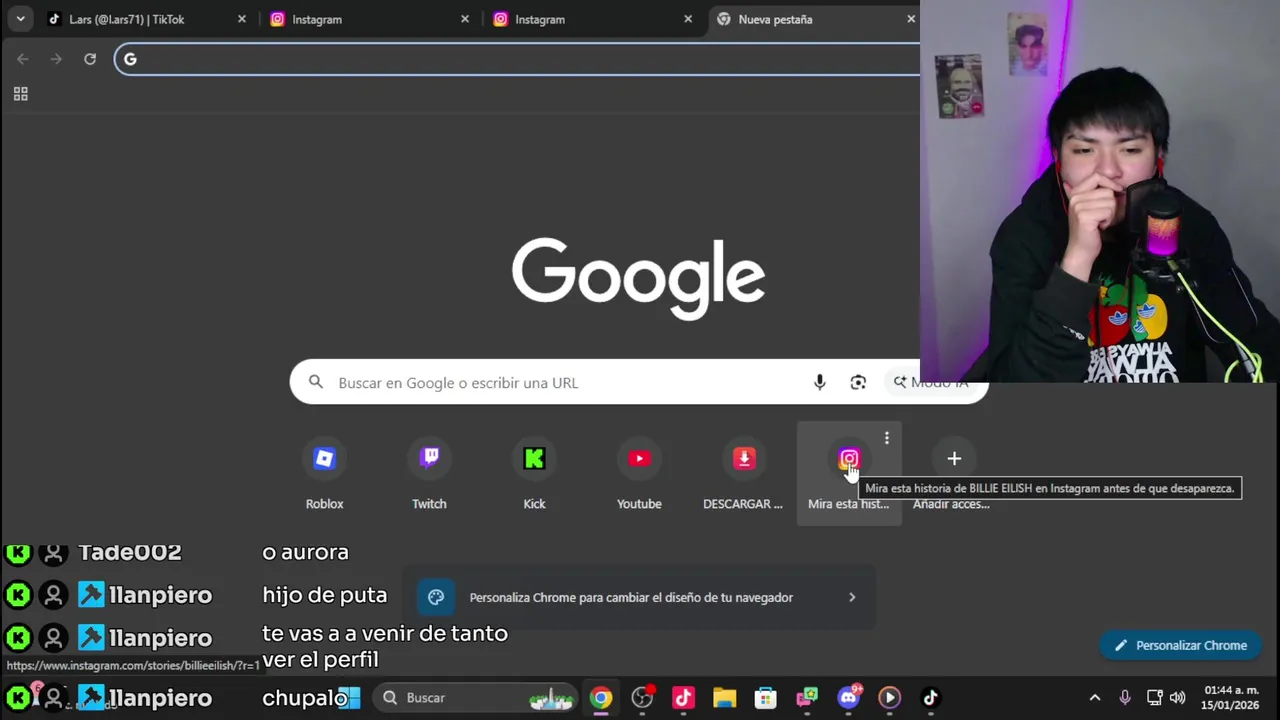The image size is (1280, 720).
Task: Start voice search with the microphone icon
Action: 819,382
